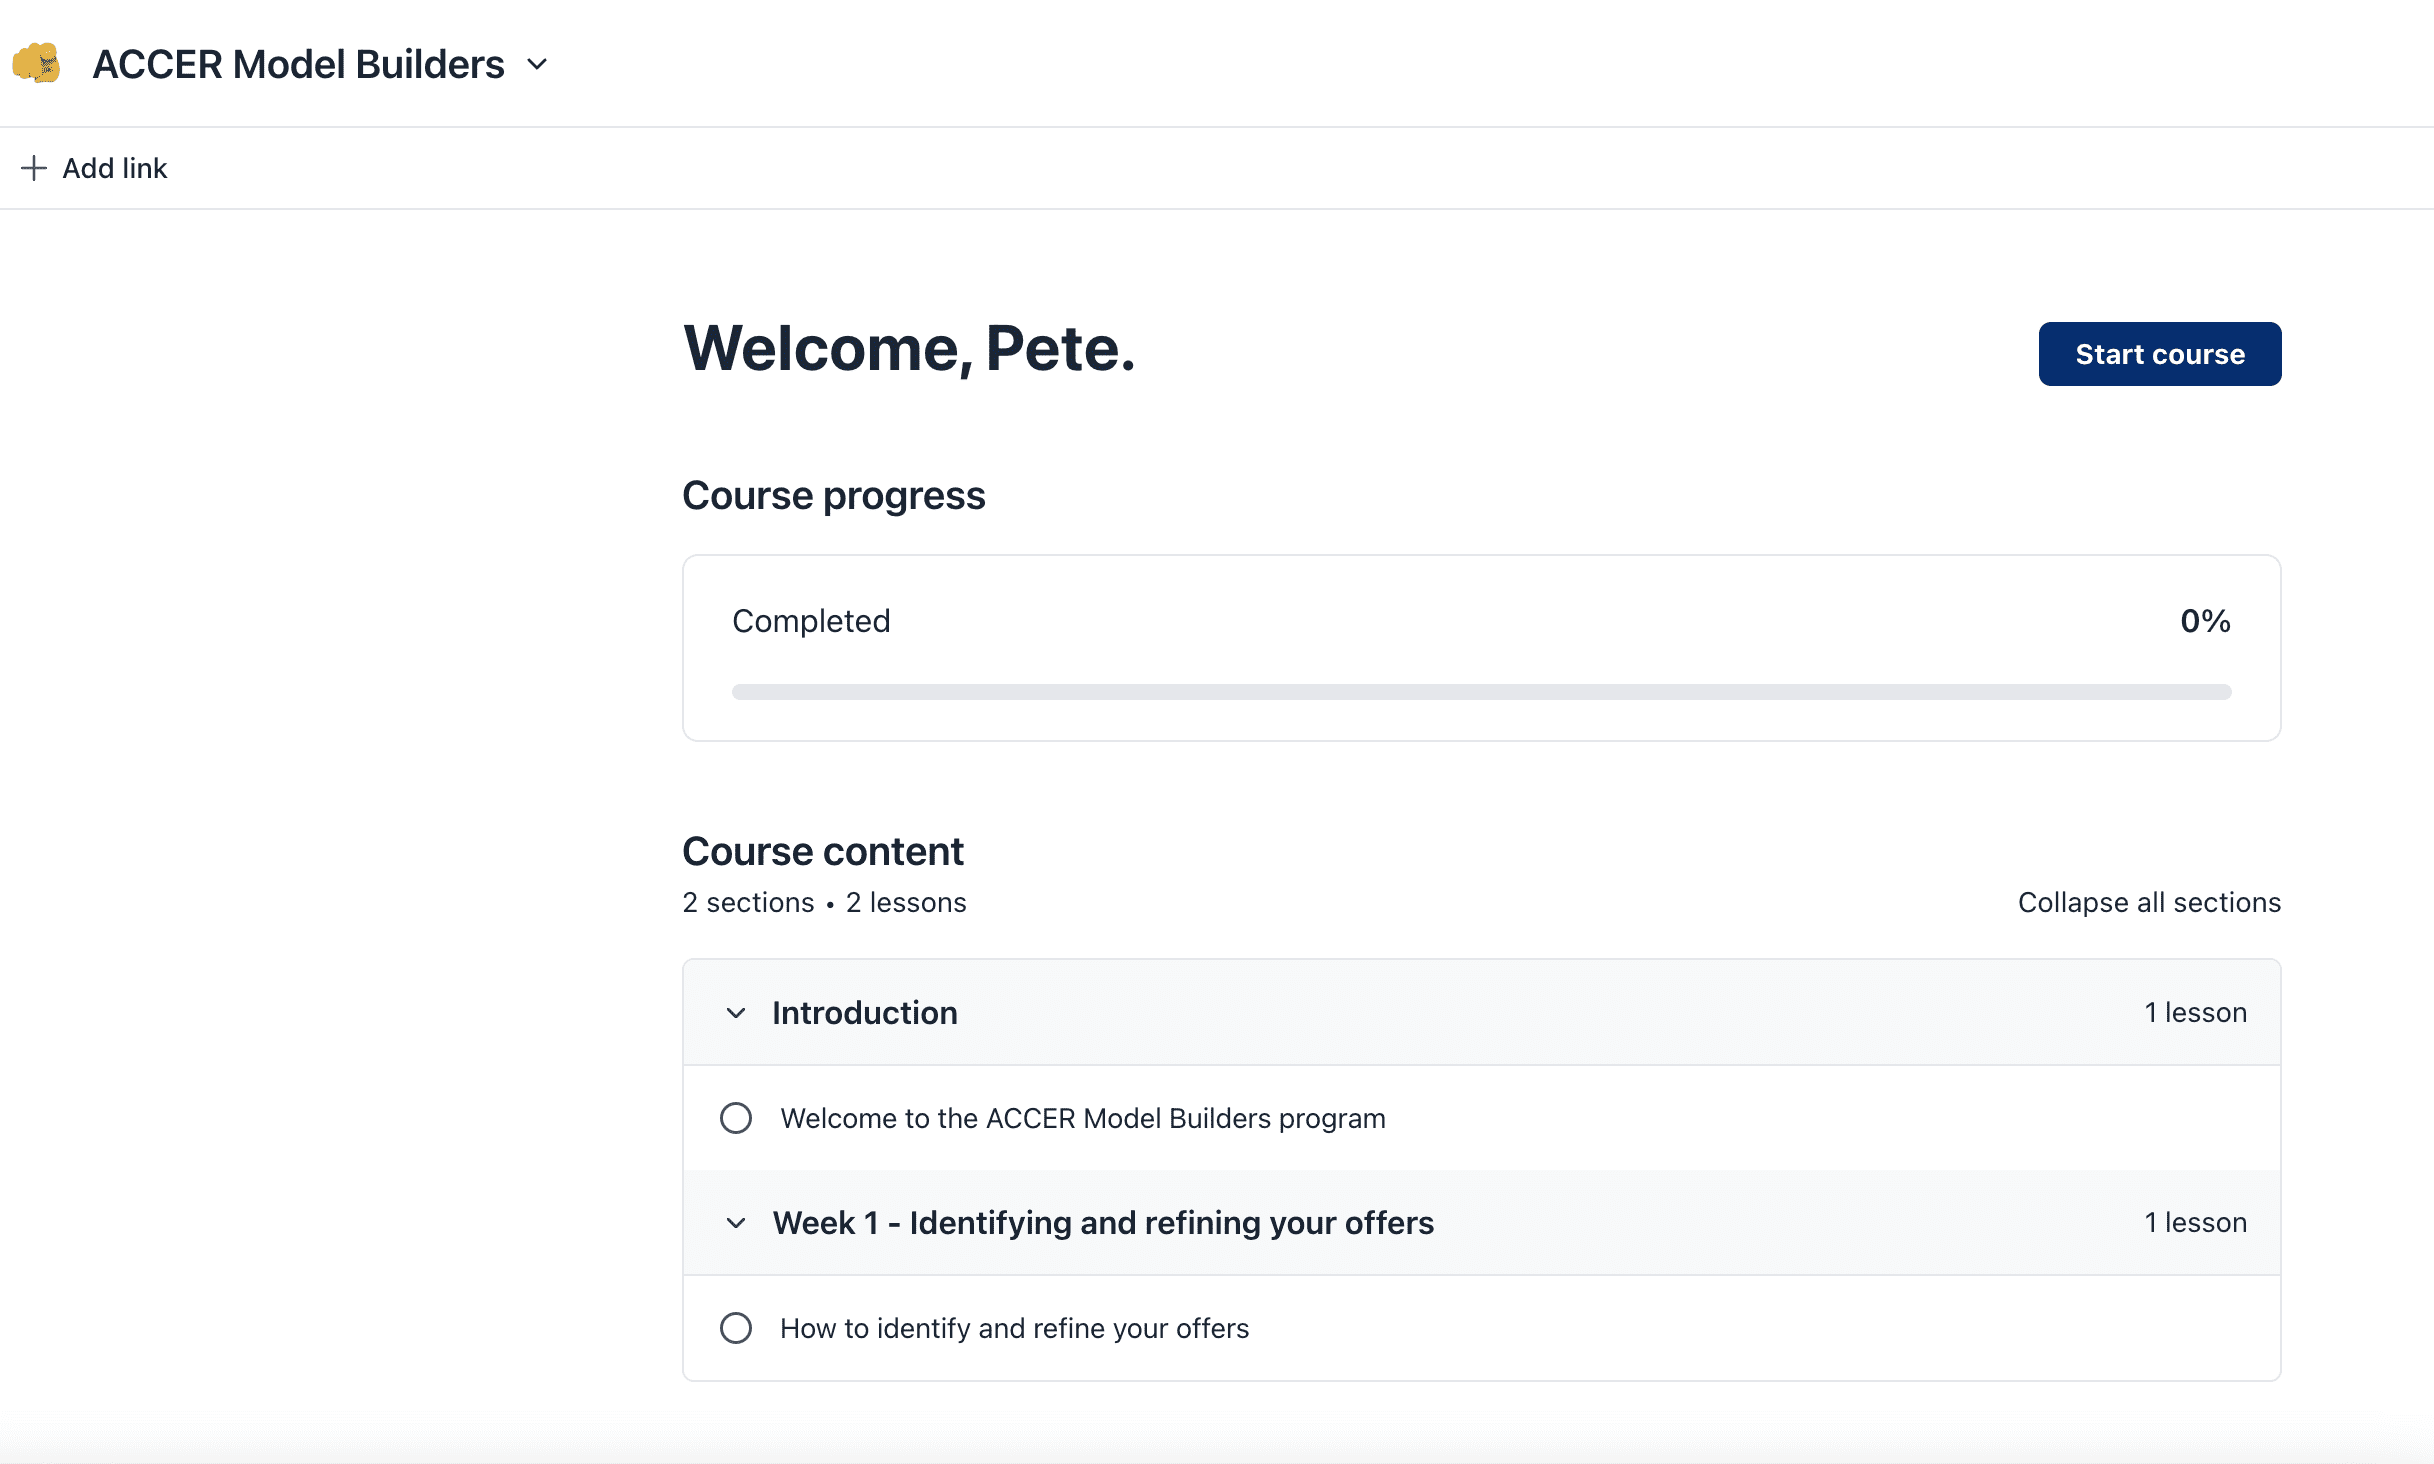Toggle the completion circle for How to identify lesson

[x=736, y=1328]
